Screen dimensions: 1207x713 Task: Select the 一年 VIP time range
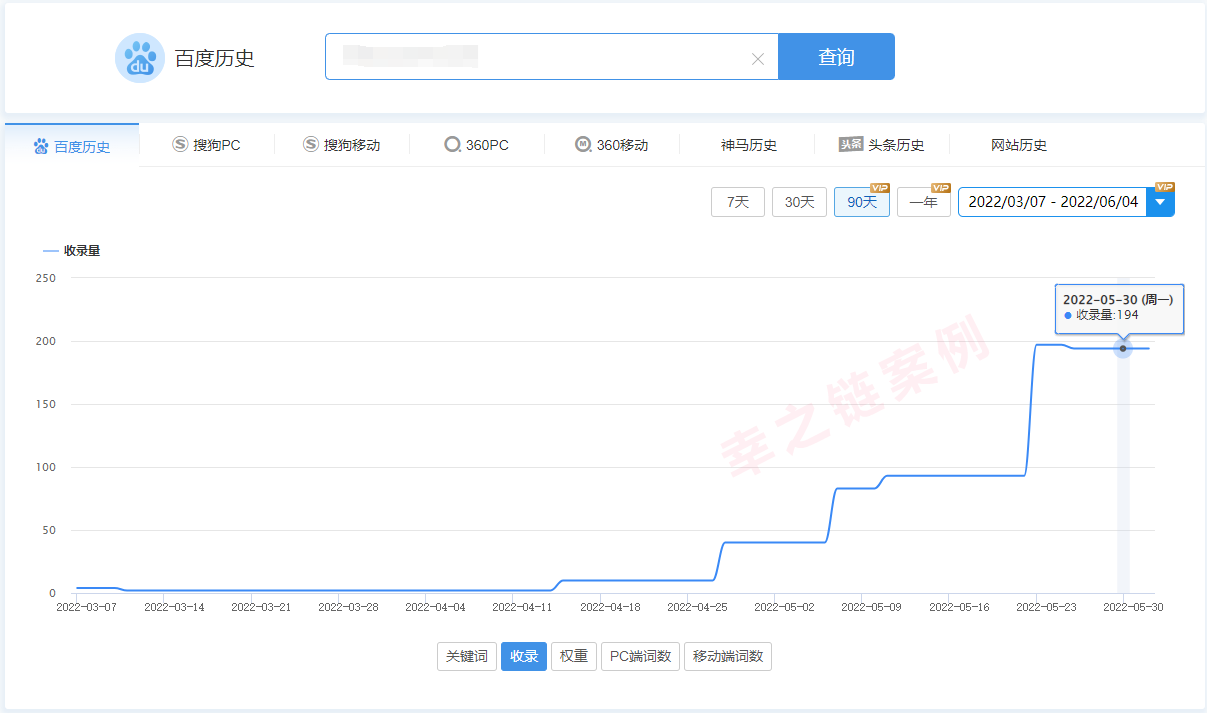[x=923, y=202]
